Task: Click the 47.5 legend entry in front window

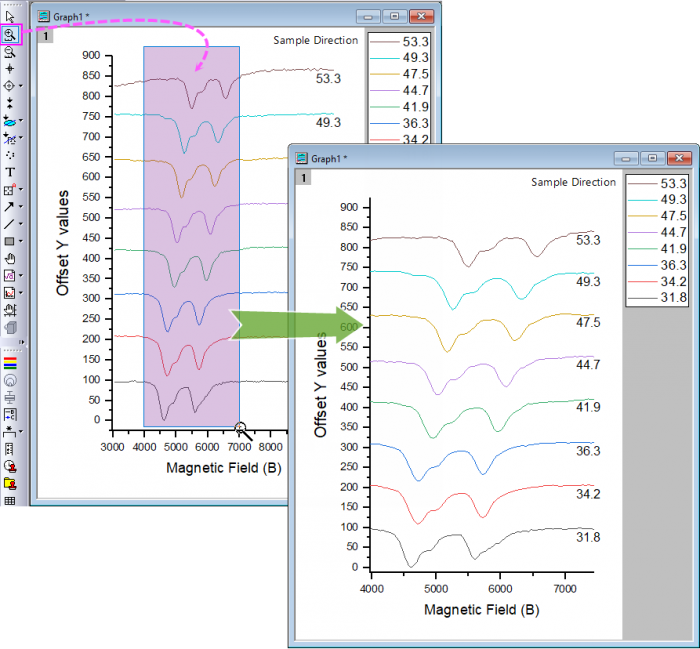Action: pos(657,216)
